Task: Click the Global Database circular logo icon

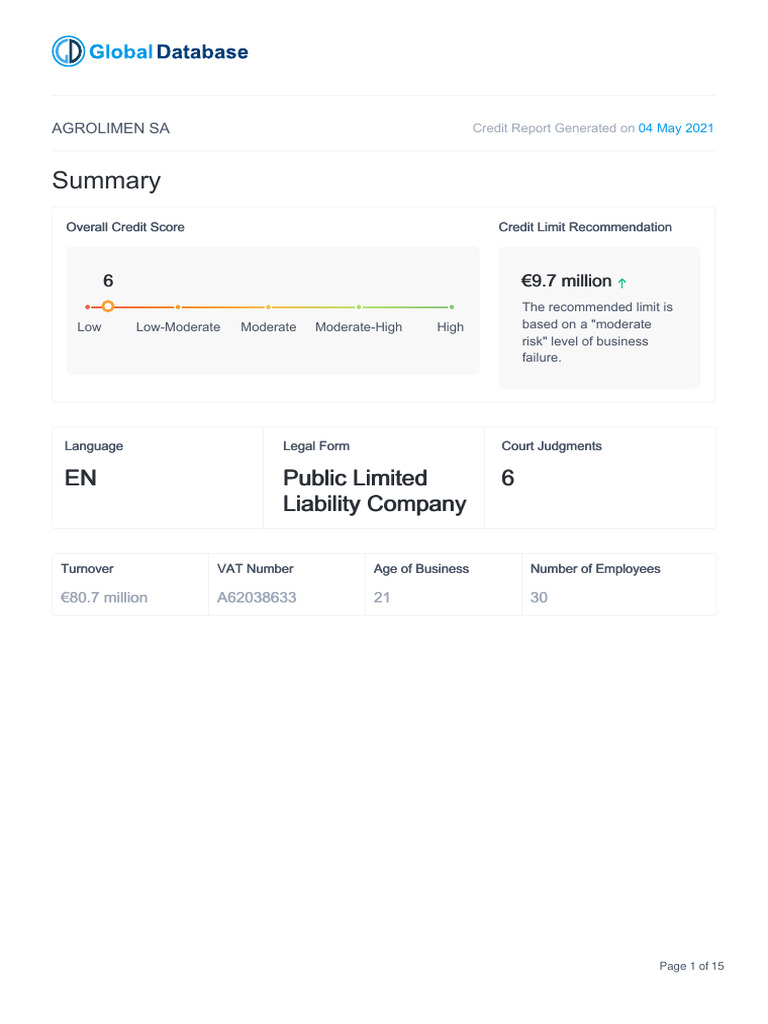Action: coord(69,52)
